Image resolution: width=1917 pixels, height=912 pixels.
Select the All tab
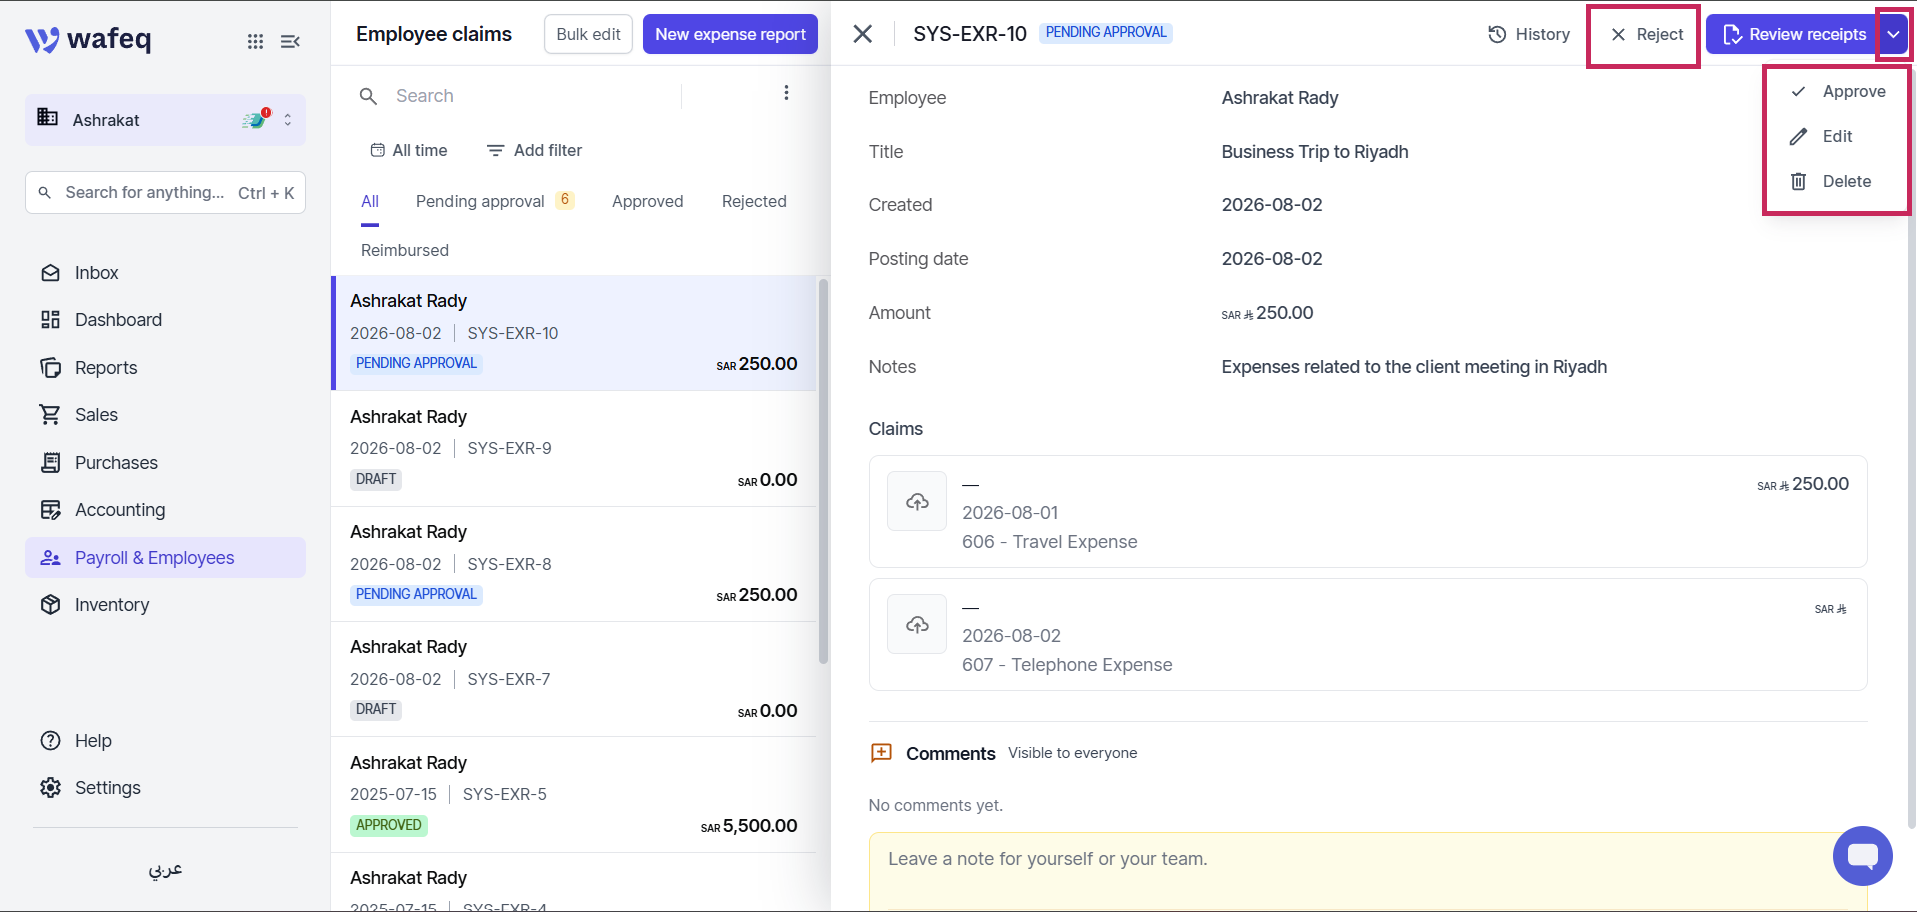coord(370,201)
